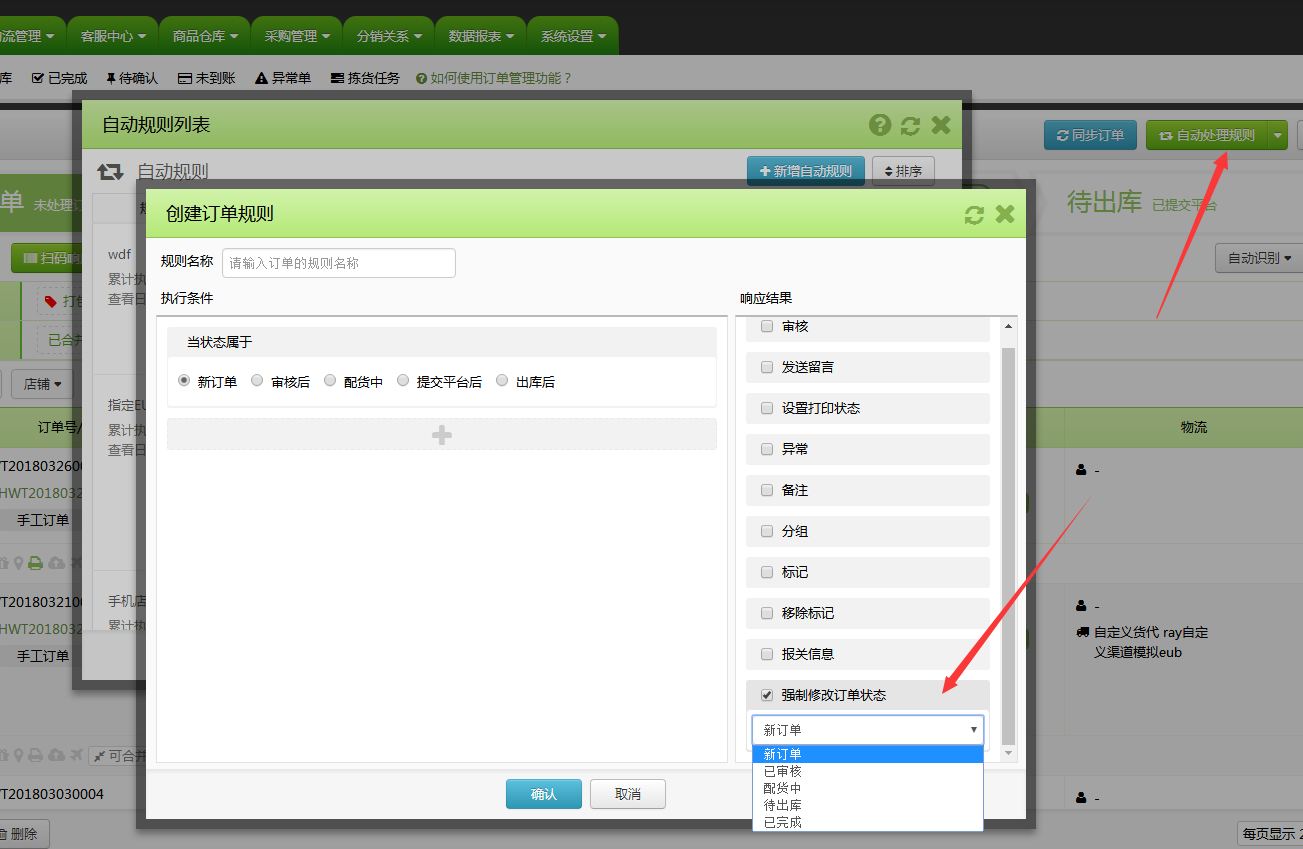Click the 确认 button
The height and width of the screenshot is (849, 1303).
coord(544,794)
